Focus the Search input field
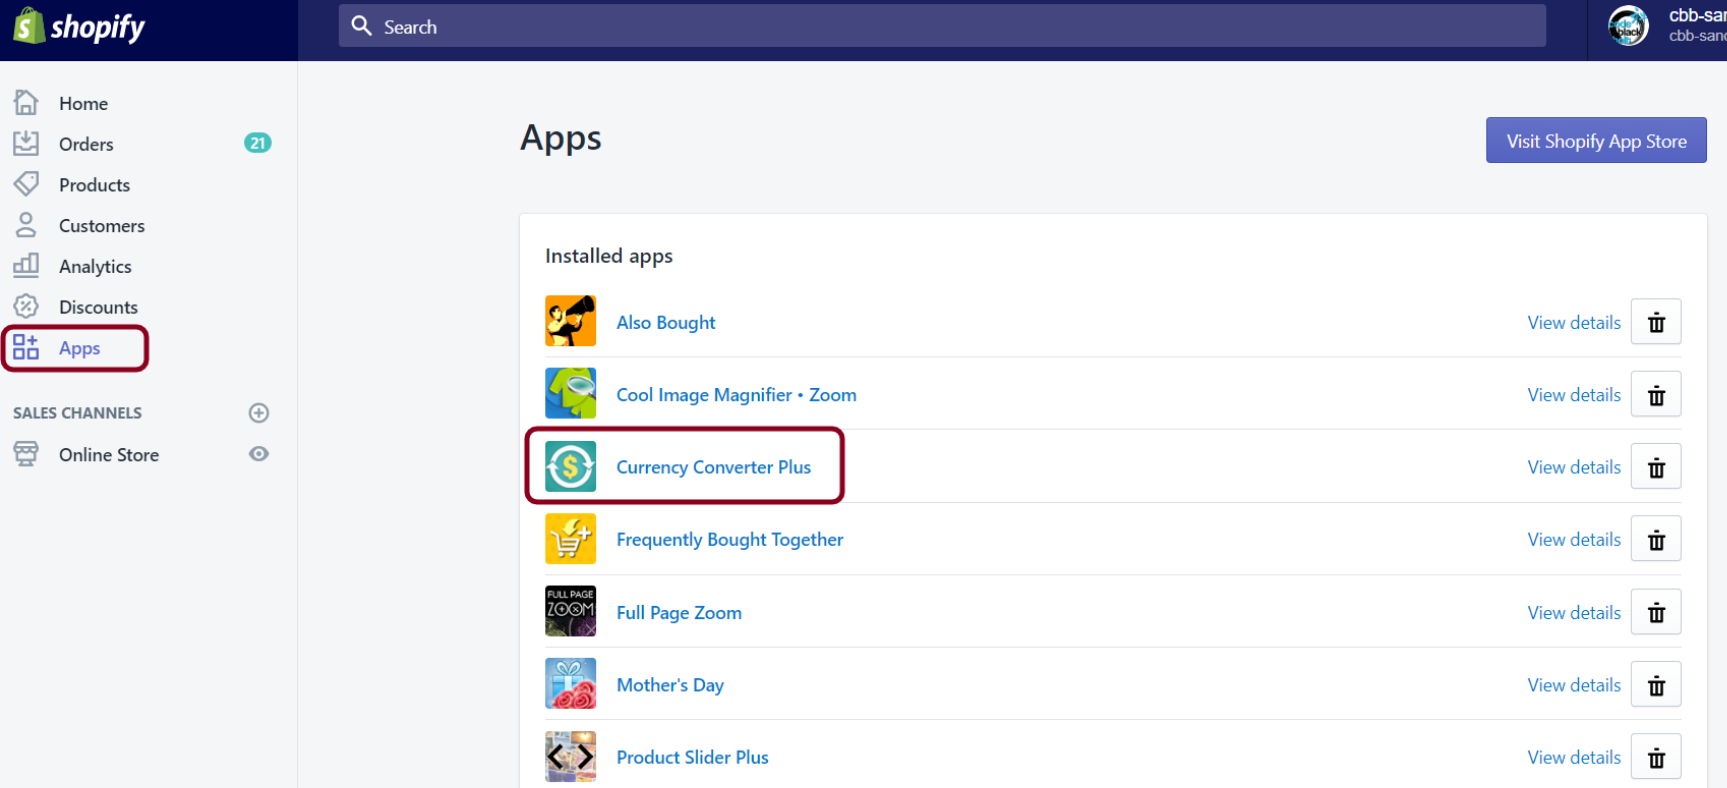 [x=942, y=26]
